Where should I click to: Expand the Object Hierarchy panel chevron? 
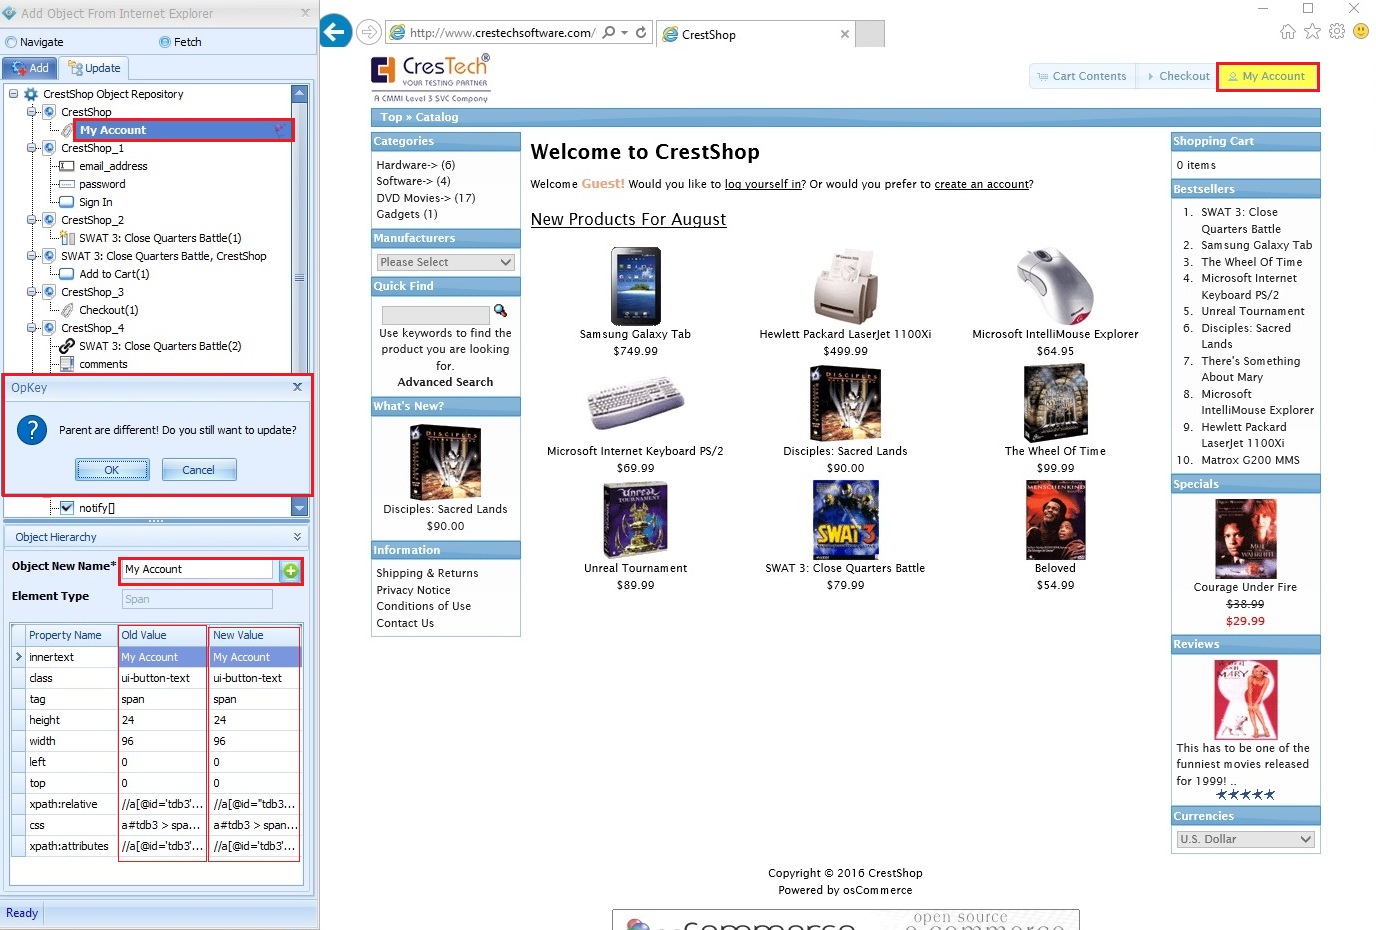297,537
